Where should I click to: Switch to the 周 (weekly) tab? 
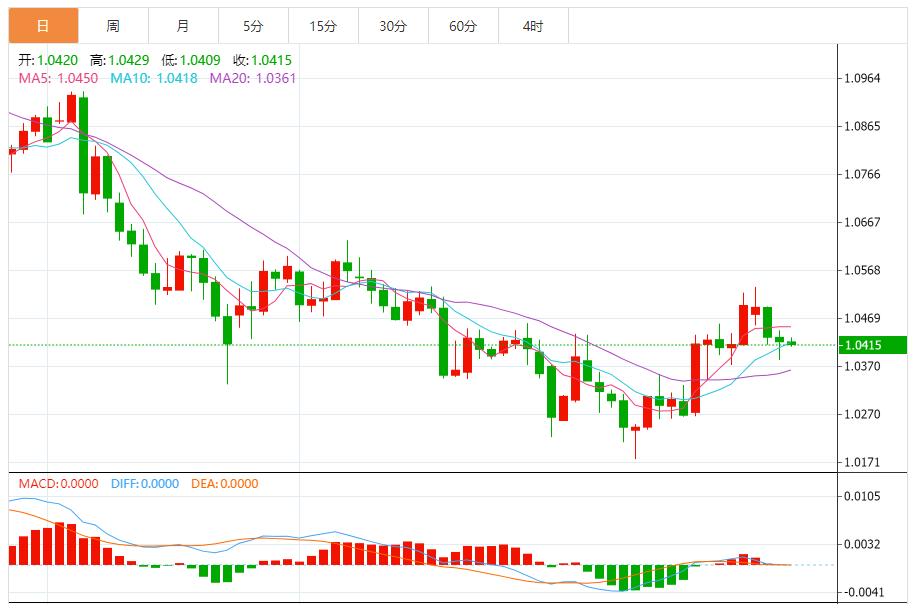click(x=113, y=26)
